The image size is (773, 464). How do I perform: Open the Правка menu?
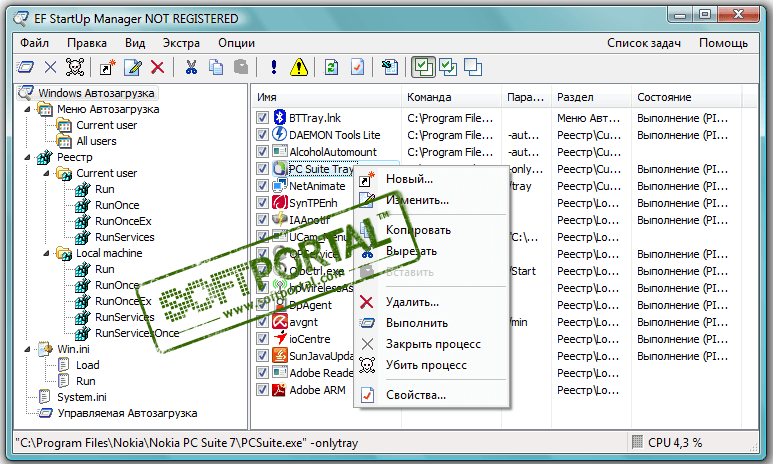pos(87,43)
